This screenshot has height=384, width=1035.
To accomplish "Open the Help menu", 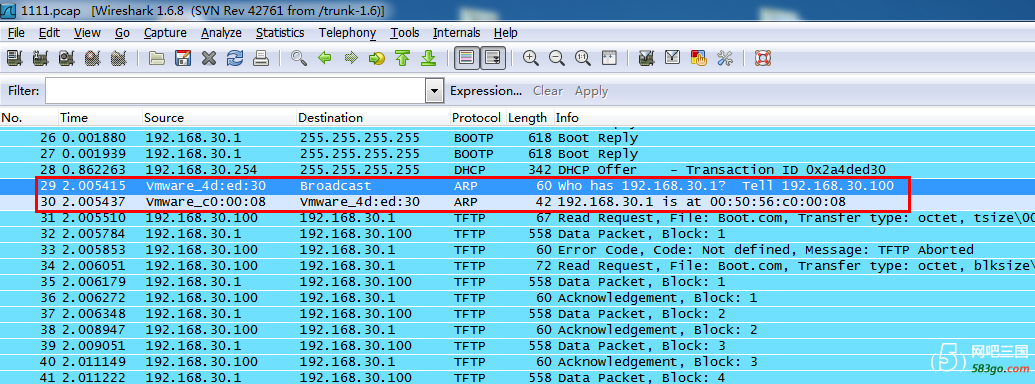I will click(x=506, y=32).
